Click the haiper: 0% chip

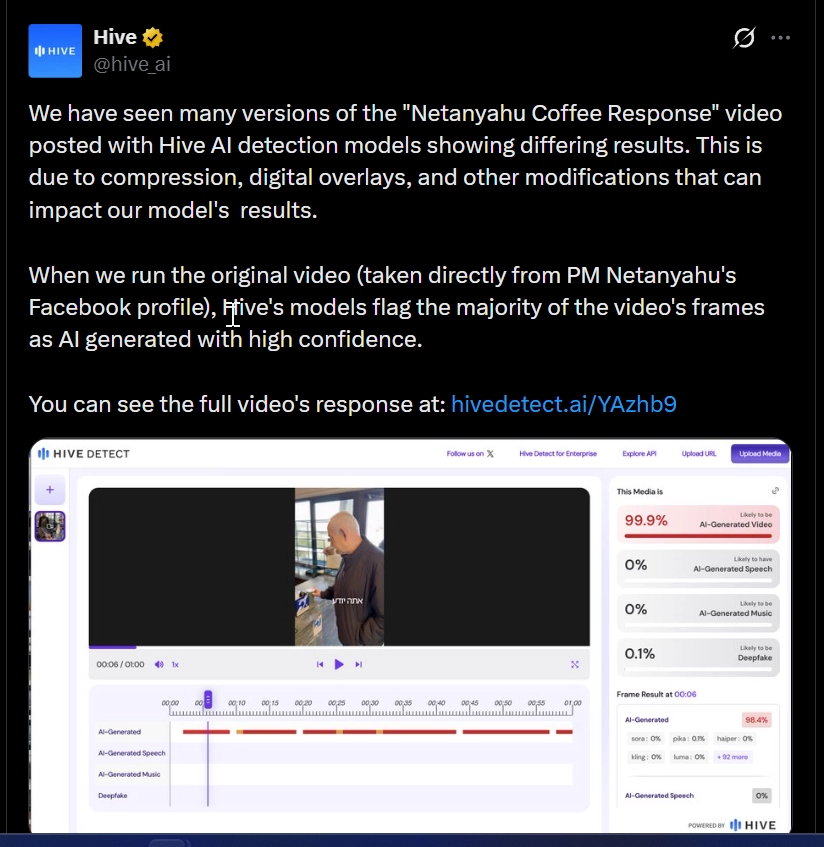pos(734,738)
